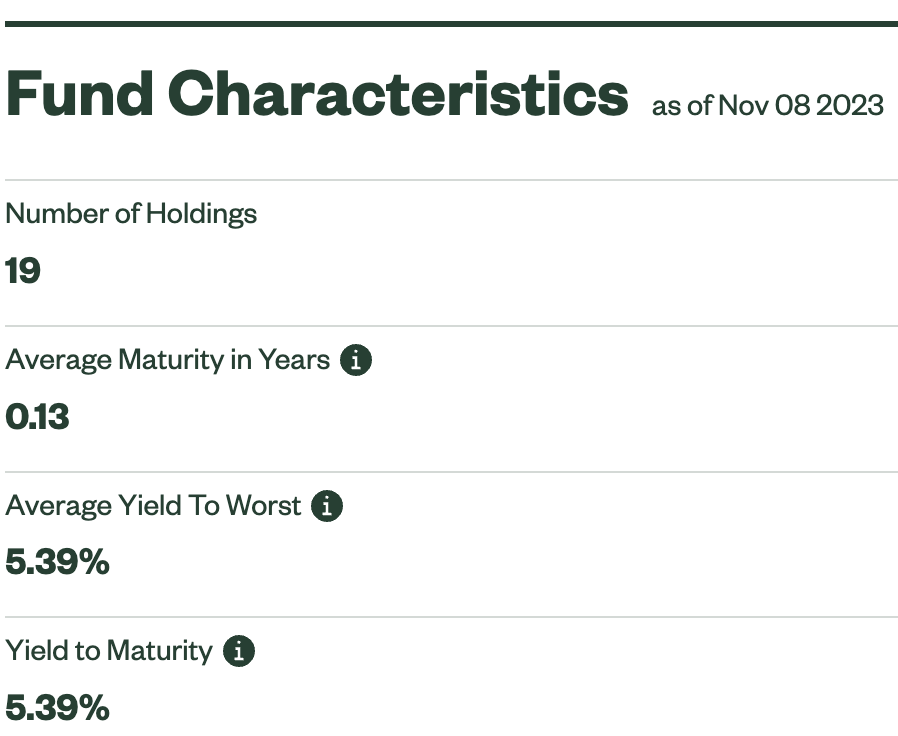Click the 0.13 maturity value
898x736 pixels.
(x=37, y=417)
